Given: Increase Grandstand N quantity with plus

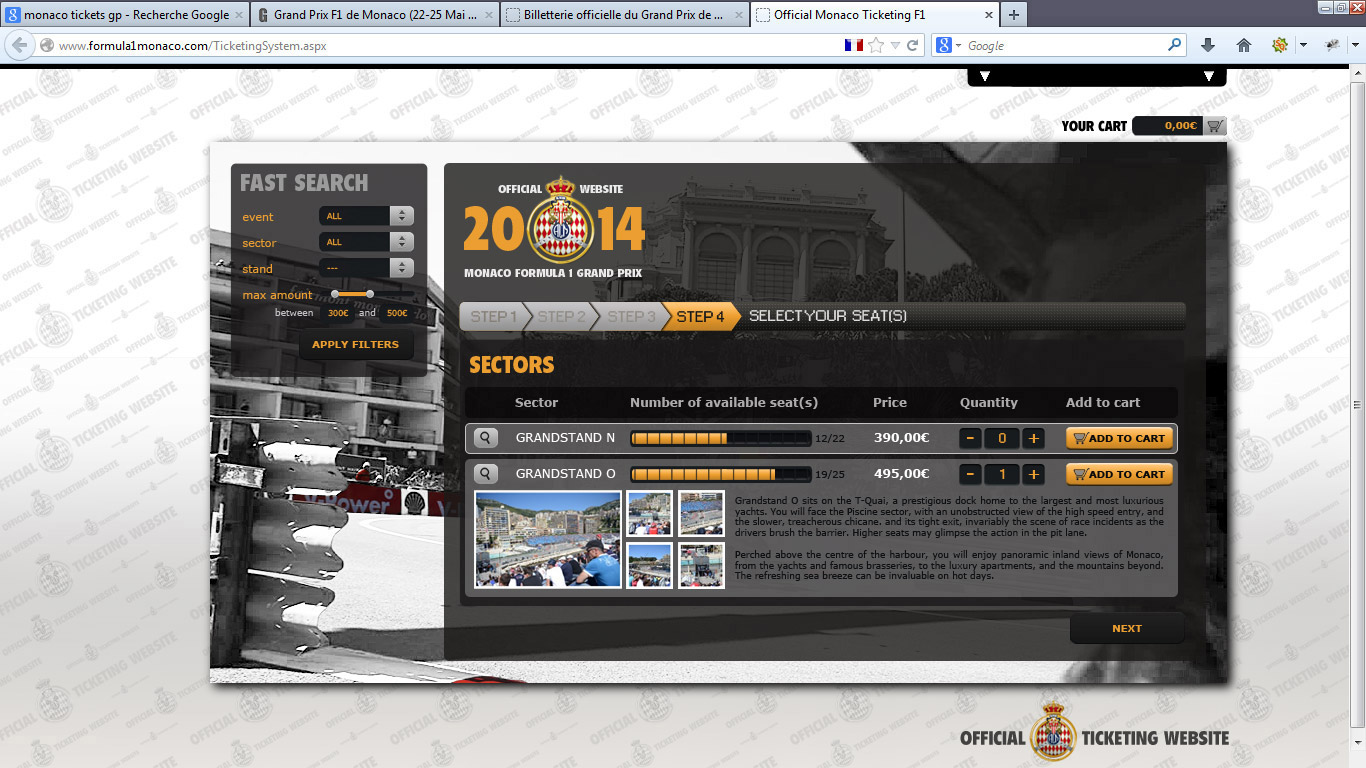Looking at the screenshot, I should 1033,438.
